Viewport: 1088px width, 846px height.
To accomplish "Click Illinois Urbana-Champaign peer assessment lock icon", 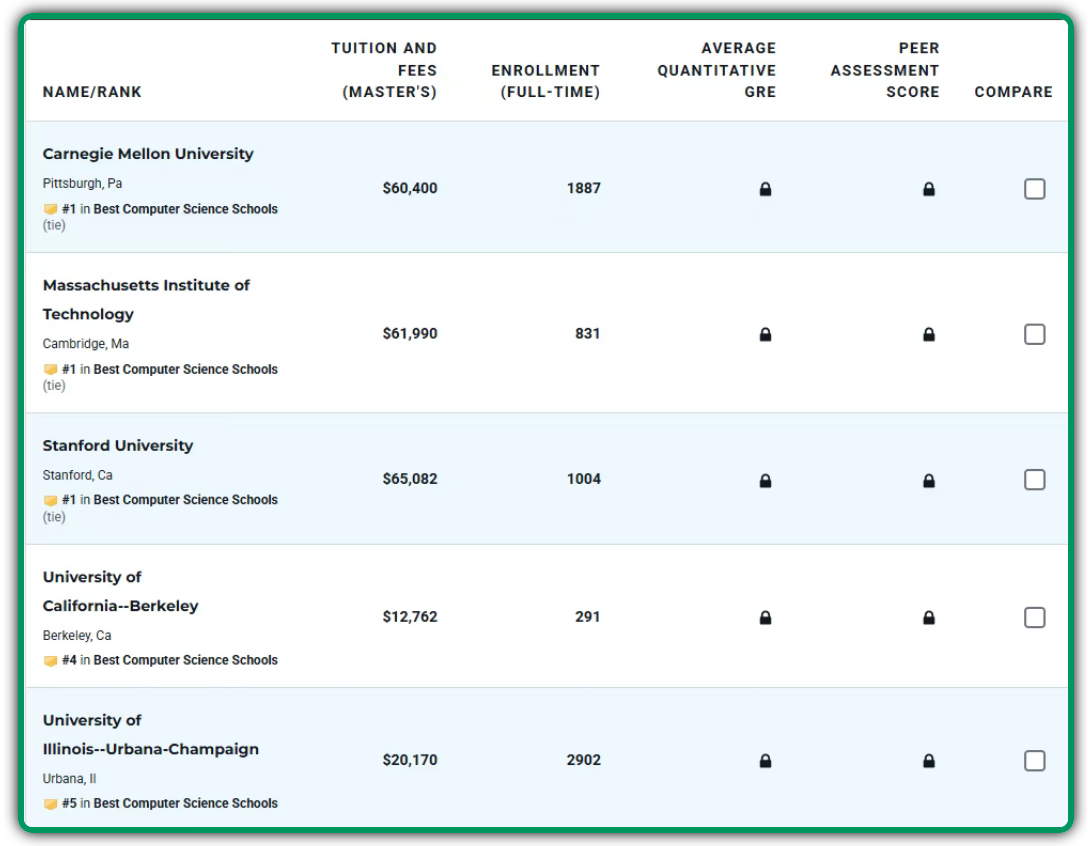I will 928,761.
